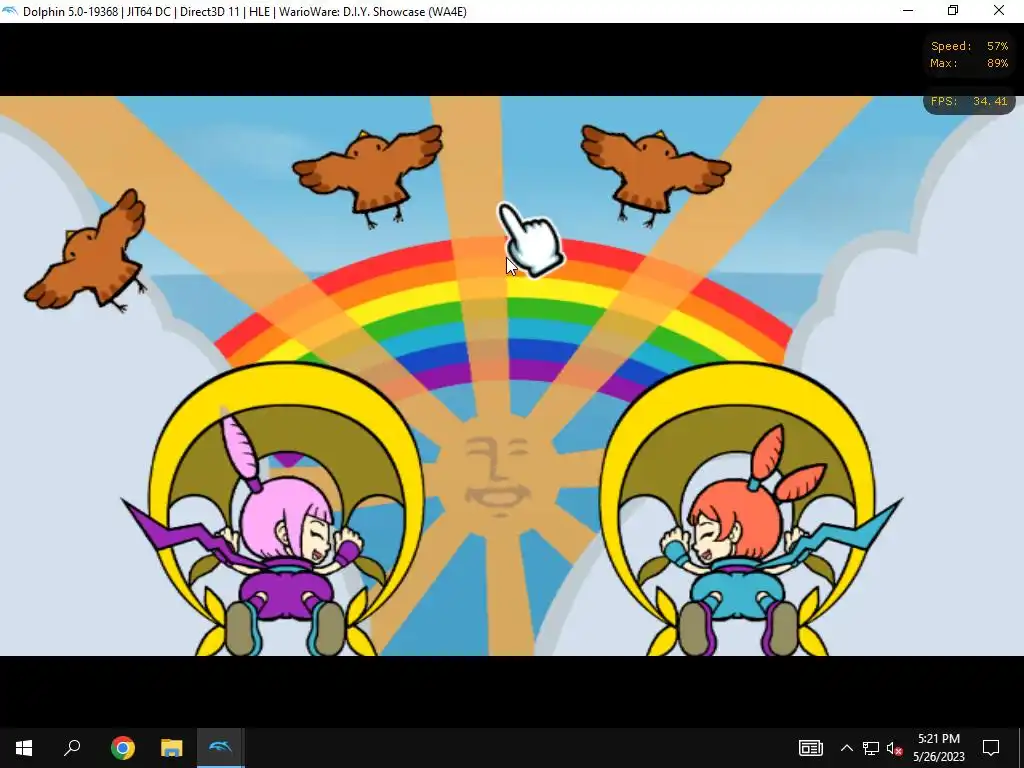Viewport: 1024px width, 768px height.
Task: Close the Dolphin emulator window
Action: (999, 11)
